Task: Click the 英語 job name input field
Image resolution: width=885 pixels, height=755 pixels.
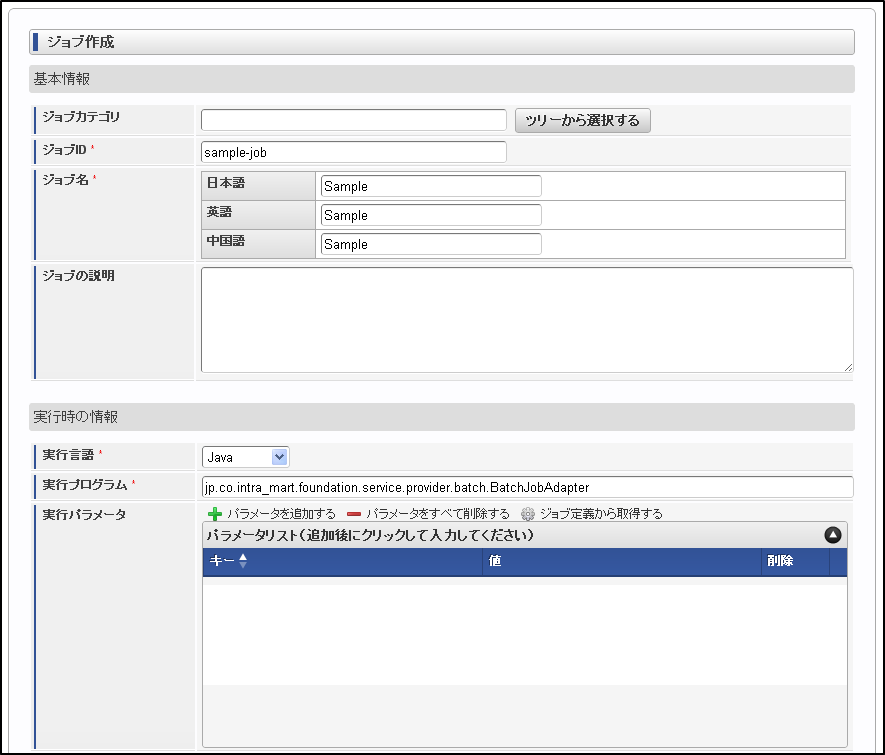Action: (431, 215)
